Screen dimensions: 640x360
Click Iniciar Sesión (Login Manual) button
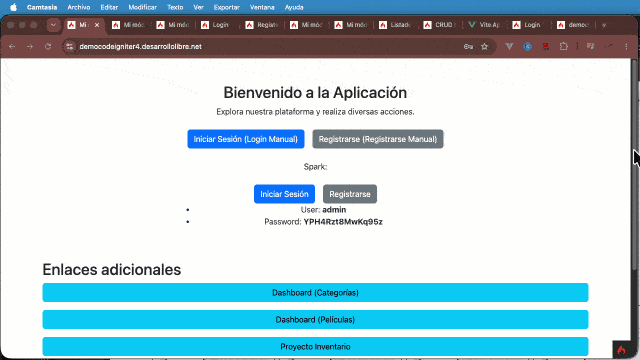[x=246, y=139]
